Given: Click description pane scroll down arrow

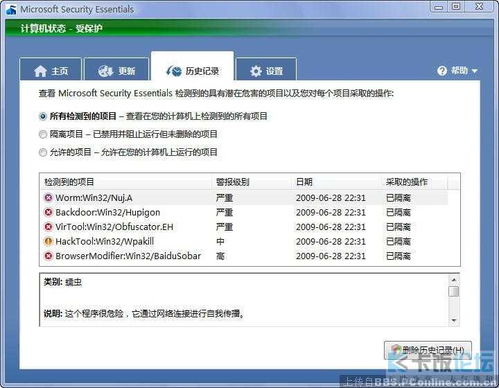Looking at the screenshot, I should click(454, 320).
